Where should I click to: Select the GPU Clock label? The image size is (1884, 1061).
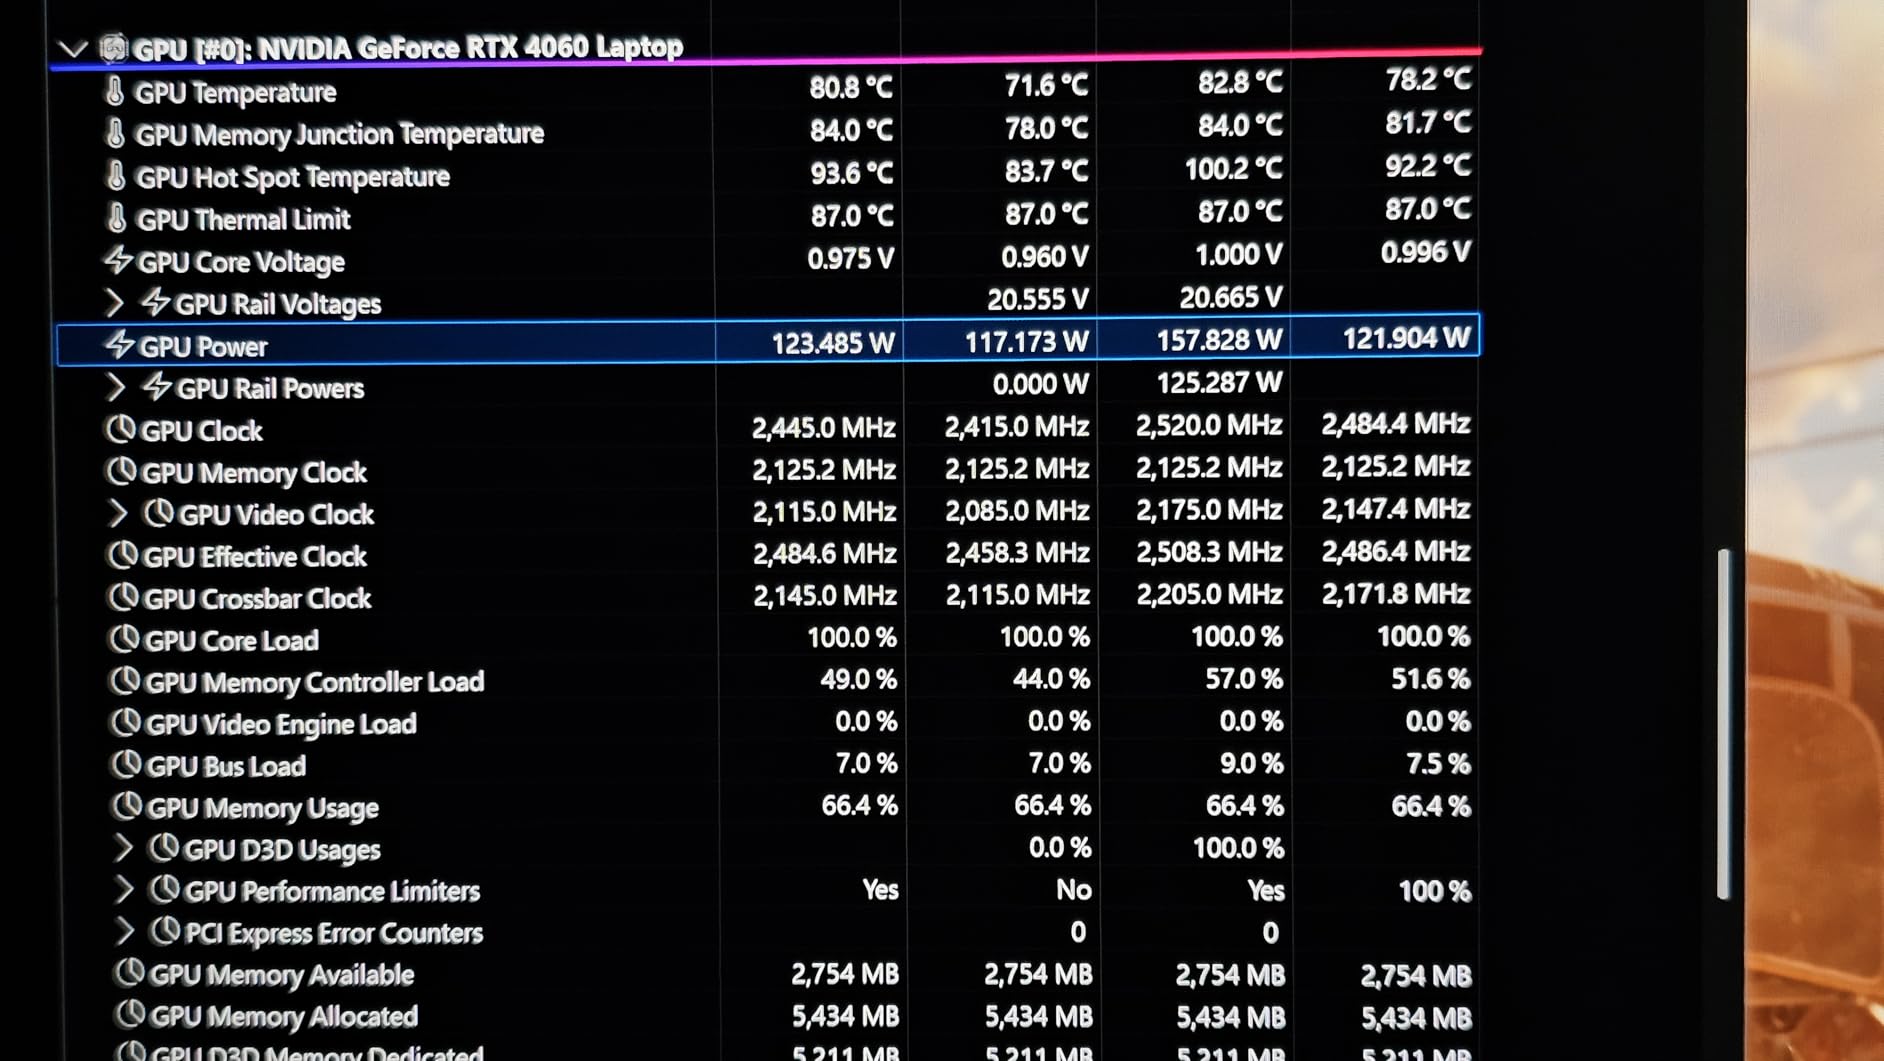202,431
